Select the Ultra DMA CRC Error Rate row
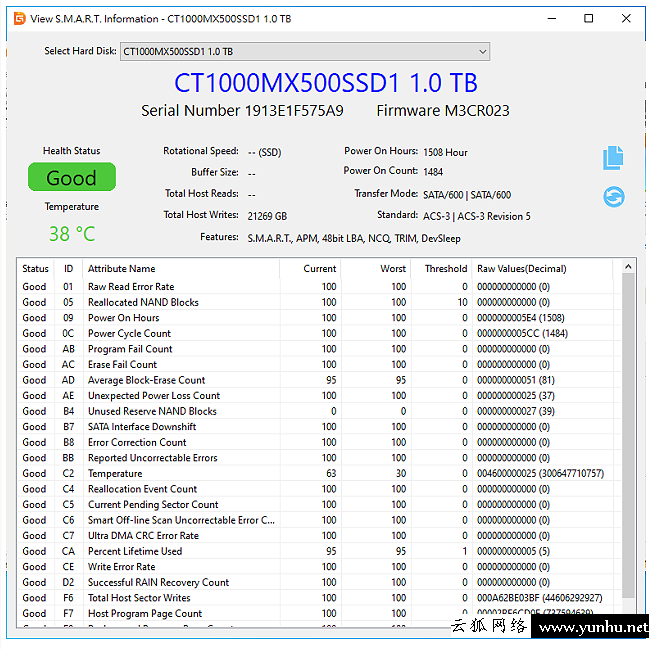This screenshot has height=649, width=652. tap(319, 535)
